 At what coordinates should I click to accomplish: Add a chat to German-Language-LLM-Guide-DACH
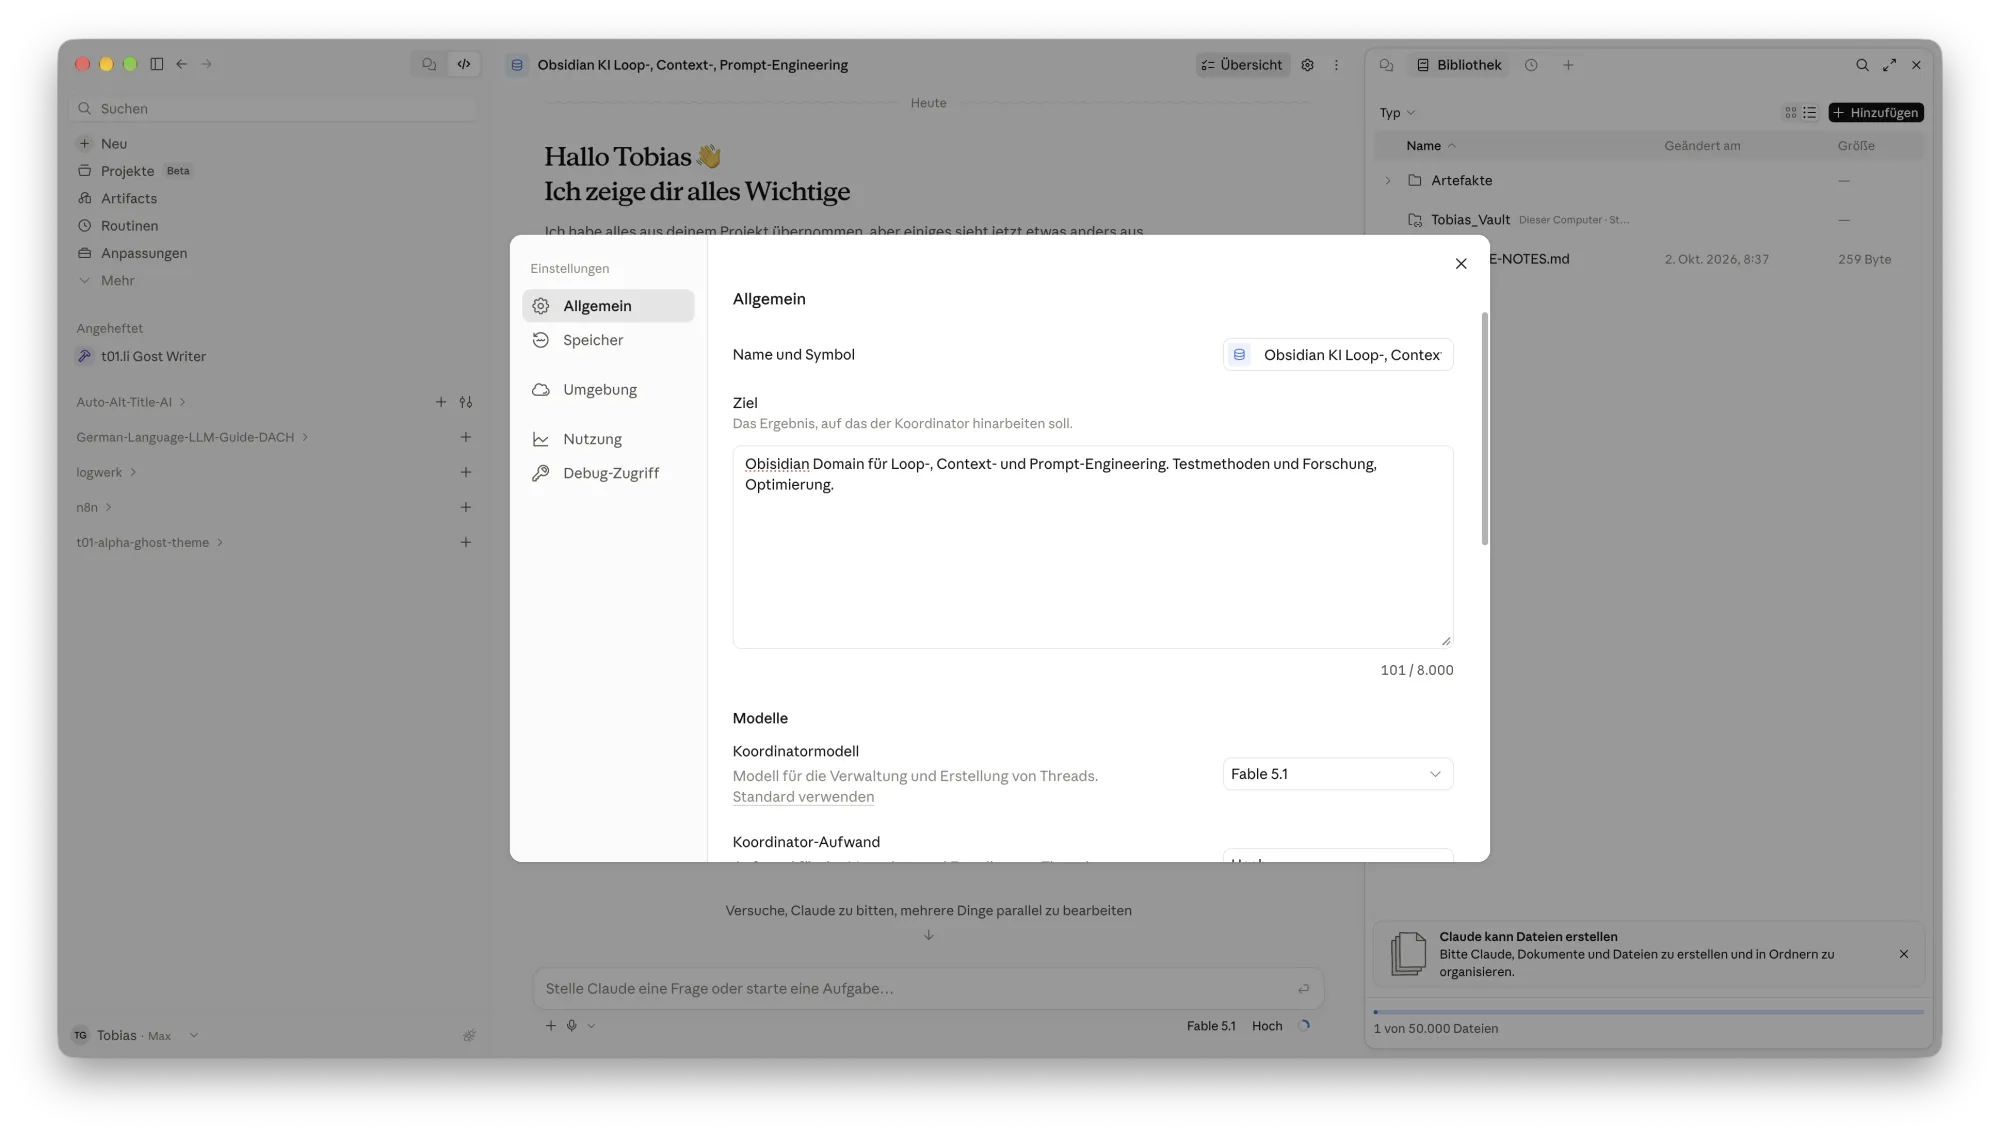tap(466, 437)
